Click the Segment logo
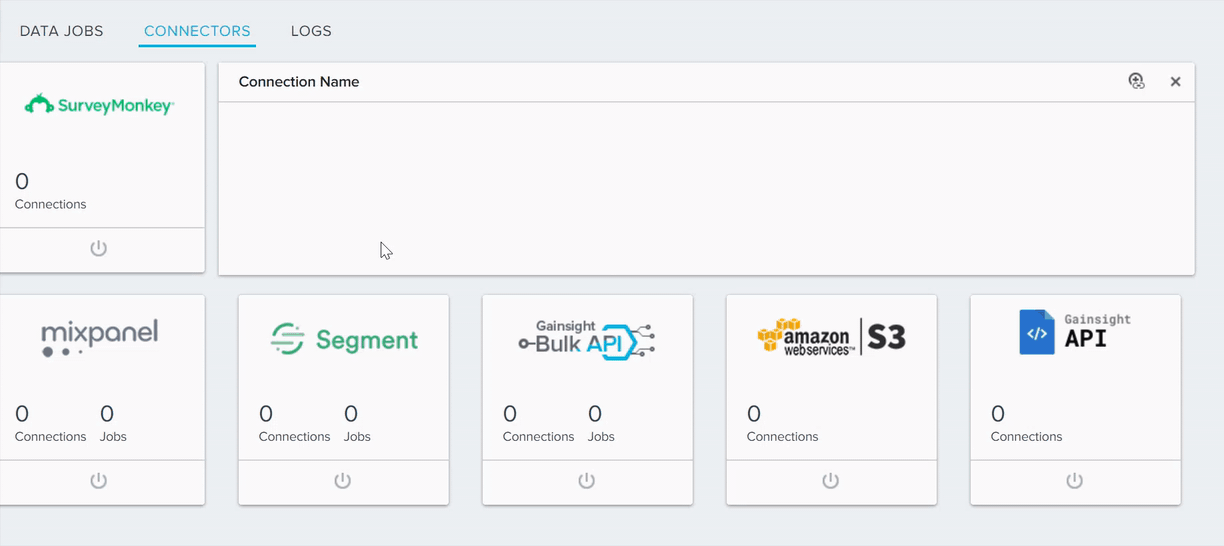The height and width of the screenshot is (546, 1224). click(x=344, y=339)
